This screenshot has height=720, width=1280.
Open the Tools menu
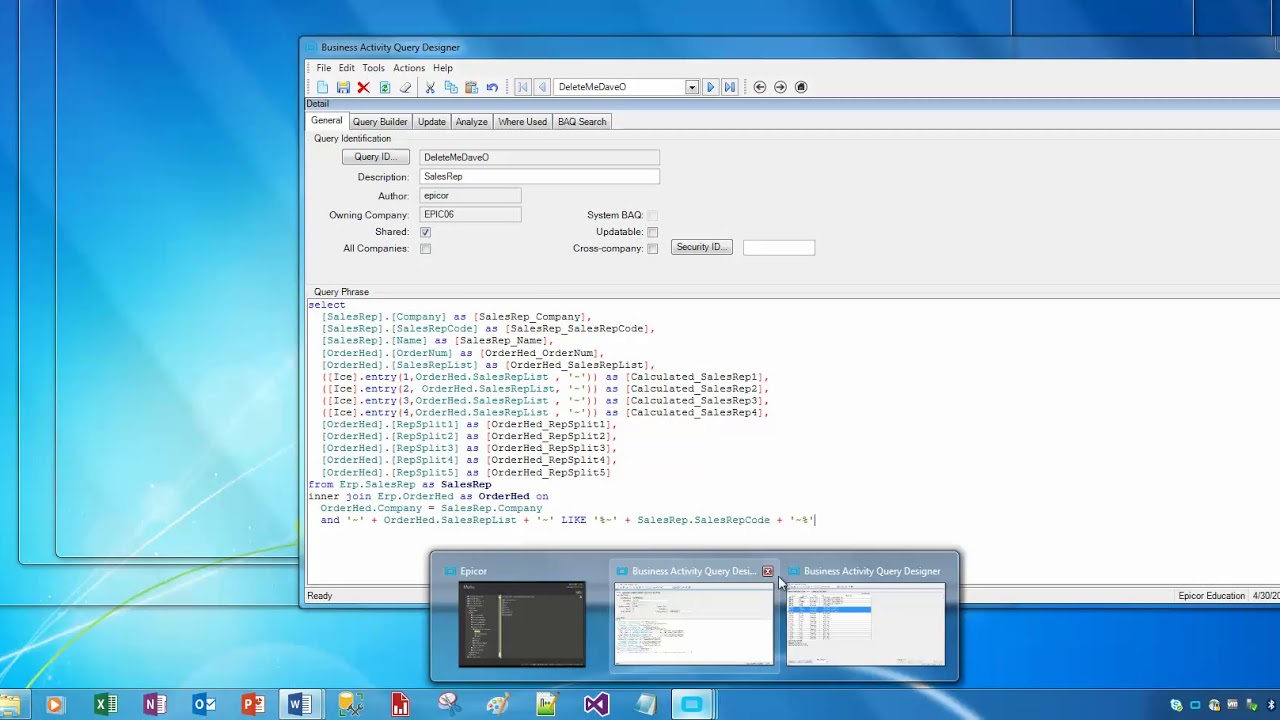(373, 68)
